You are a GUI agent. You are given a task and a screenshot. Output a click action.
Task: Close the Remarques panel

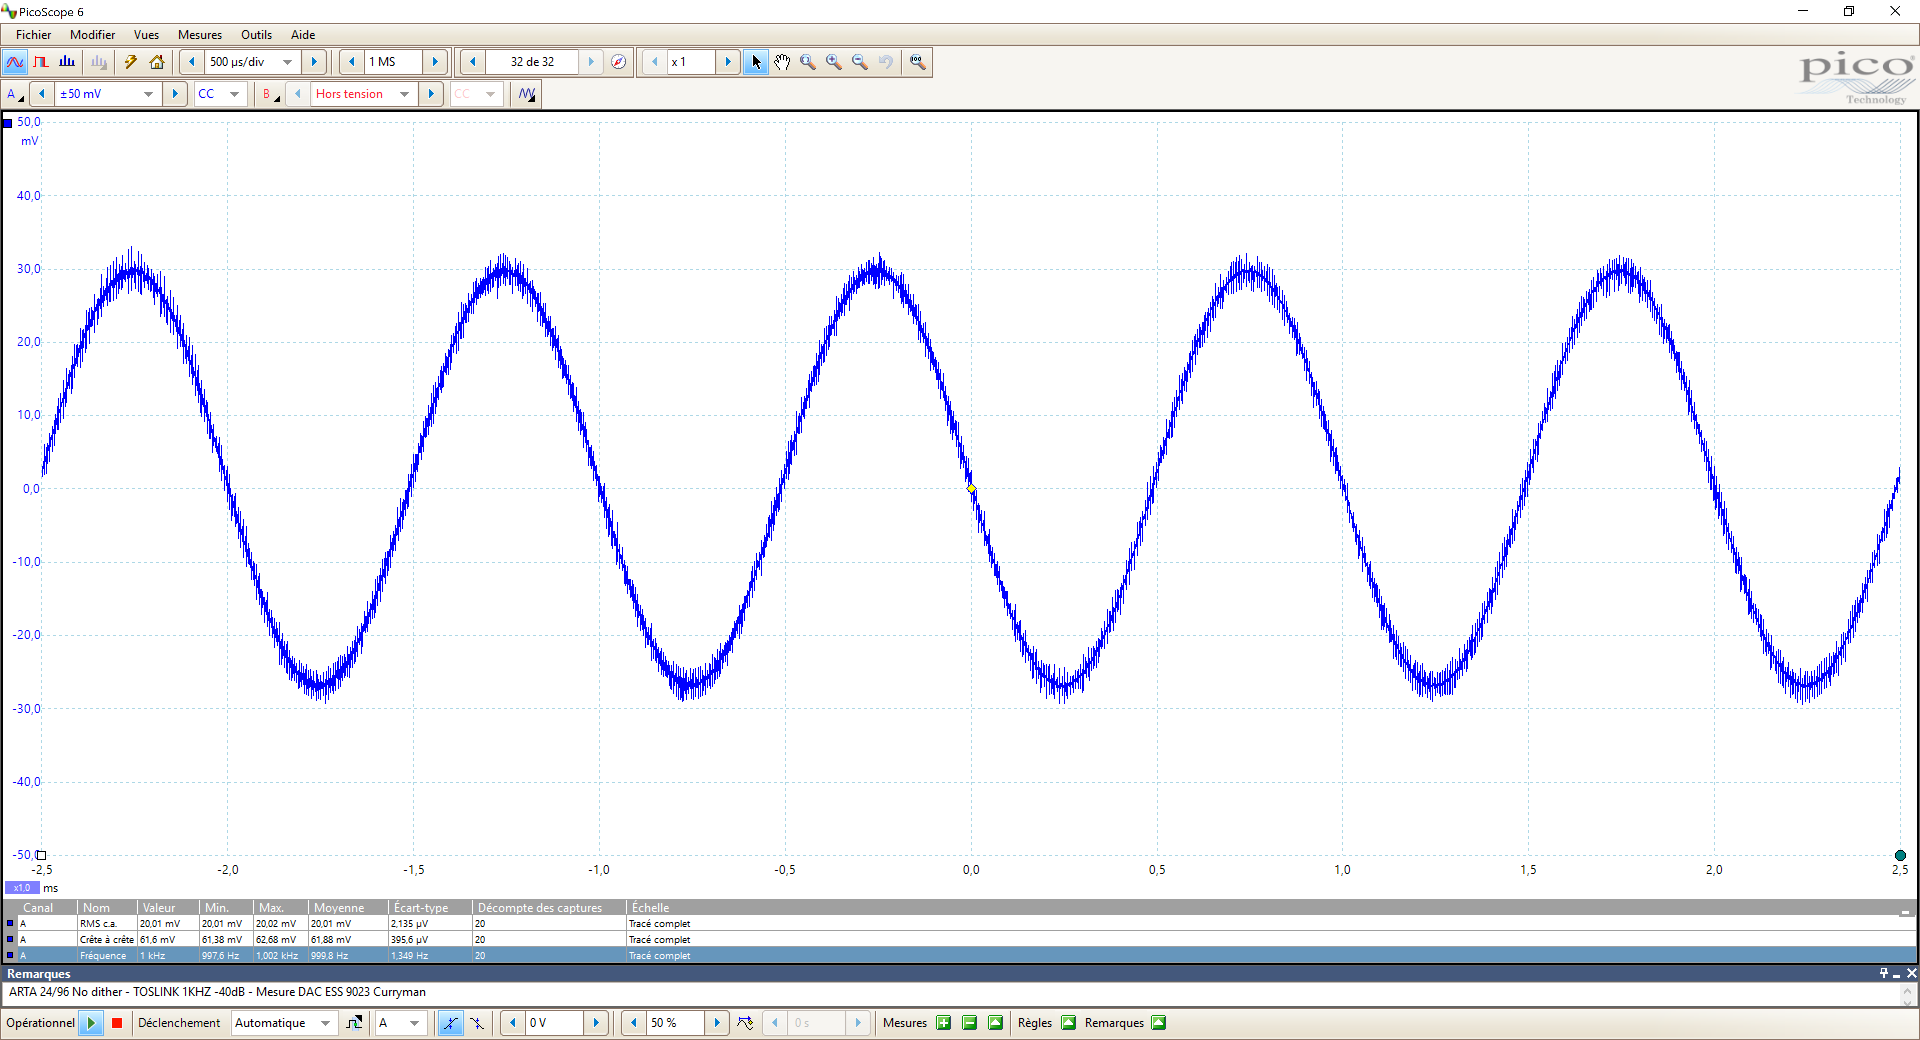1911,974
